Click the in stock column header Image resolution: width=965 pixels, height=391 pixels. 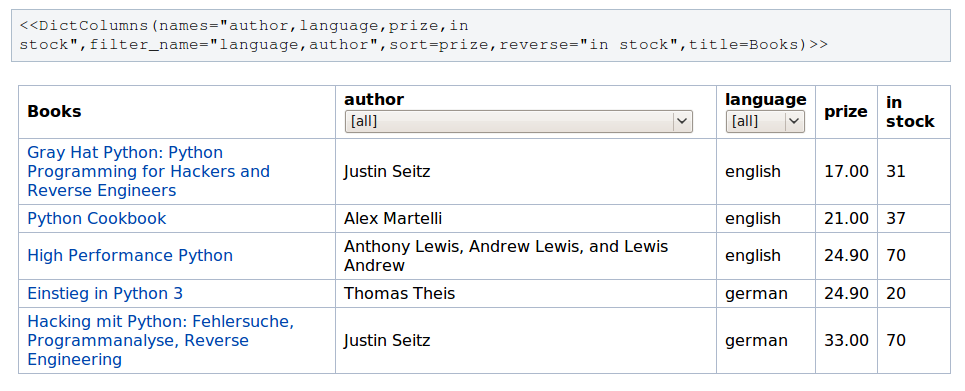[910, 111]
